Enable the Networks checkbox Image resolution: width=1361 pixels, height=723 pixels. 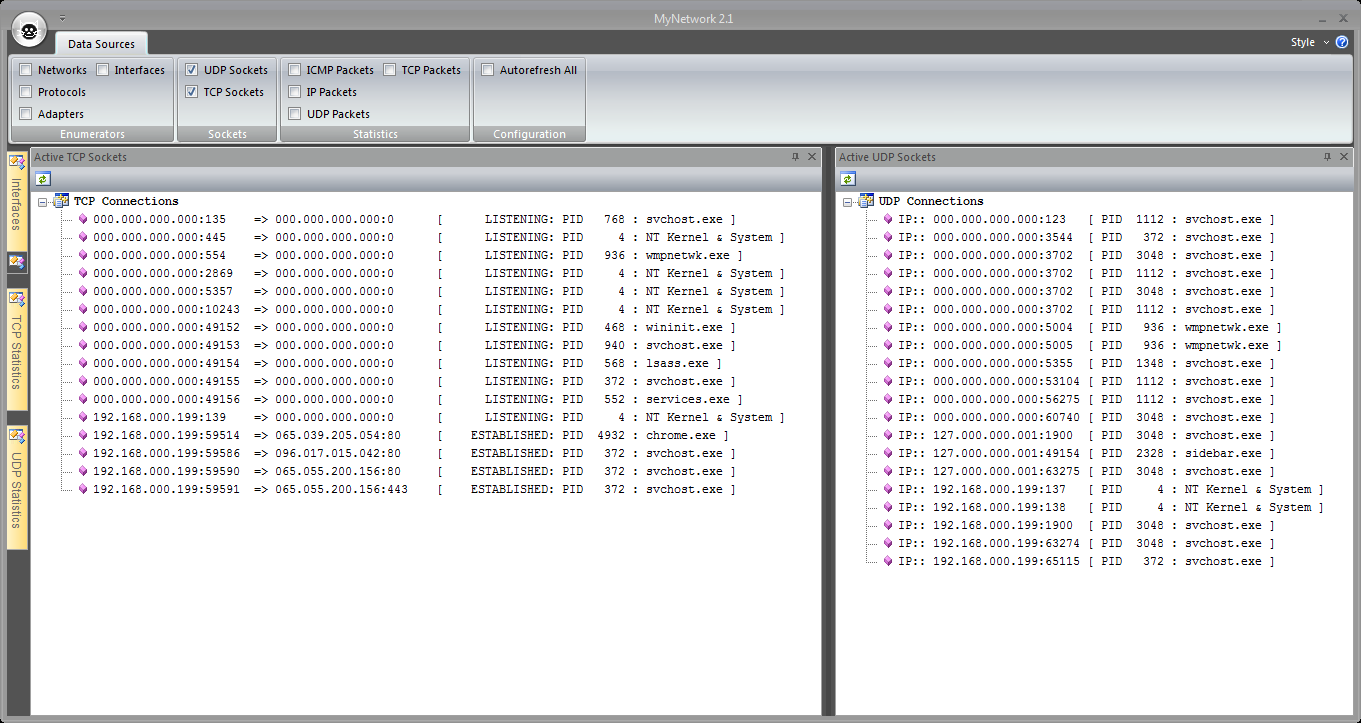point(26,70)
